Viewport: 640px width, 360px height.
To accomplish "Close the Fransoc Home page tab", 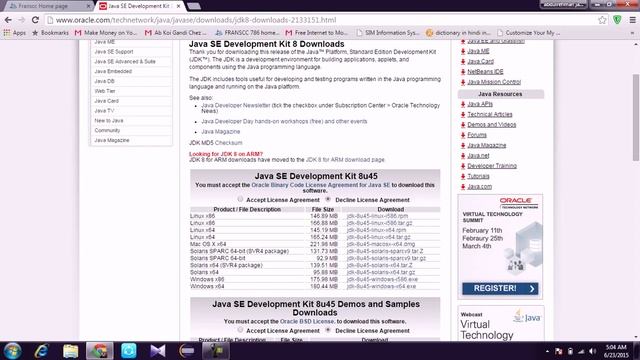I will [89, 6].
